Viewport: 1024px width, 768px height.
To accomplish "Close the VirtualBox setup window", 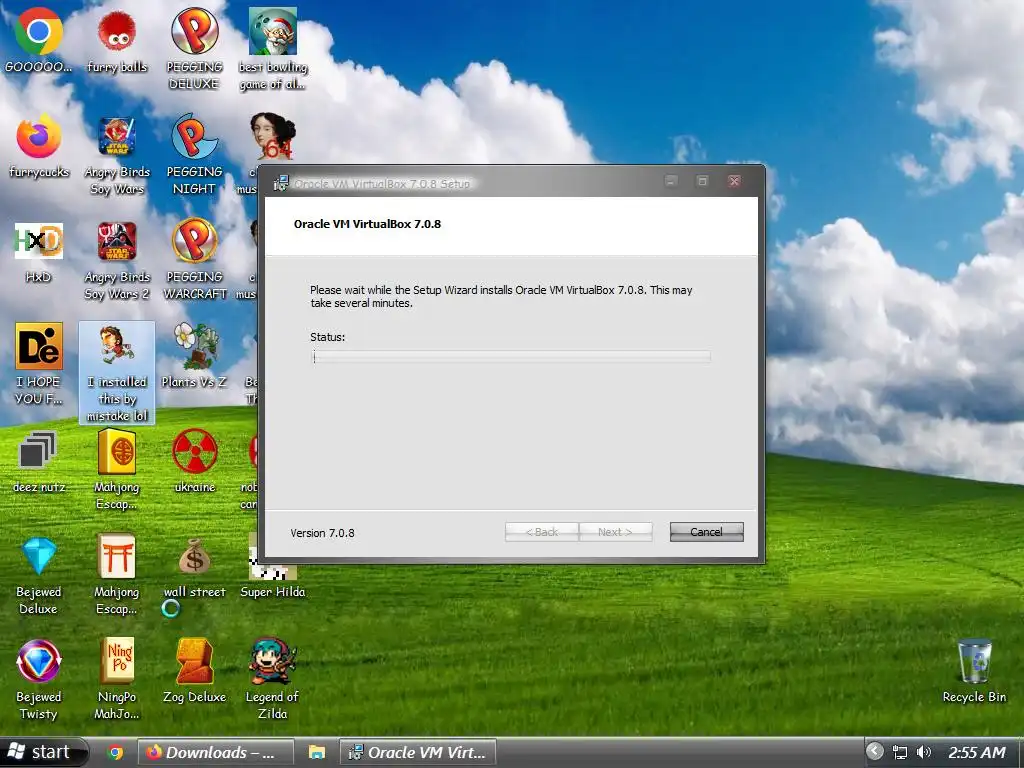I will tap(734, 181).
